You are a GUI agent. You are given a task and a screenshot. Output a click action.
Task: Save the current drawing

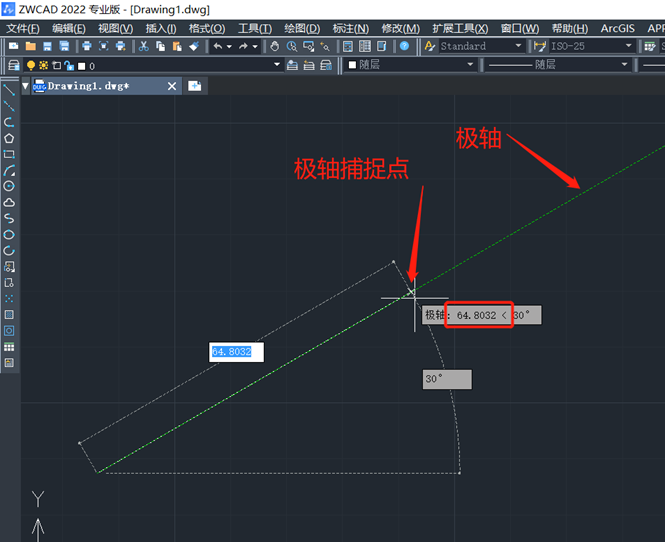pos(47,46)
